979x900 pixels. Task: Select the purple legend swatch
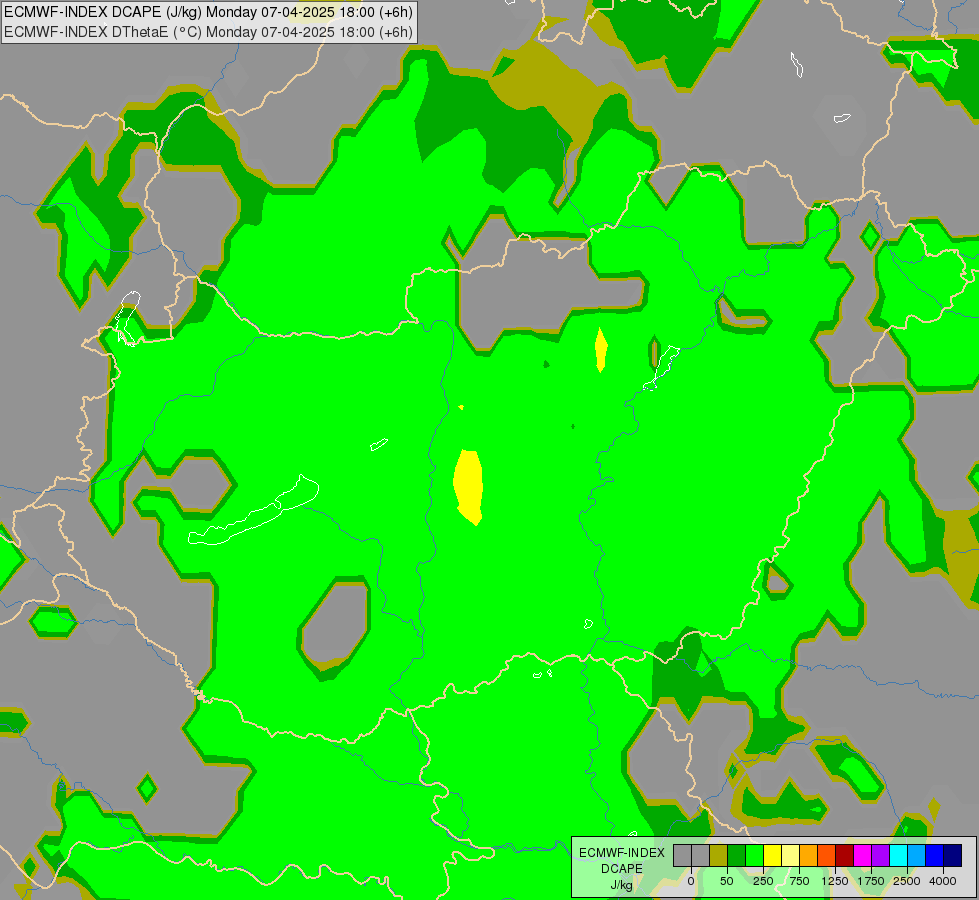pos(881,856)
